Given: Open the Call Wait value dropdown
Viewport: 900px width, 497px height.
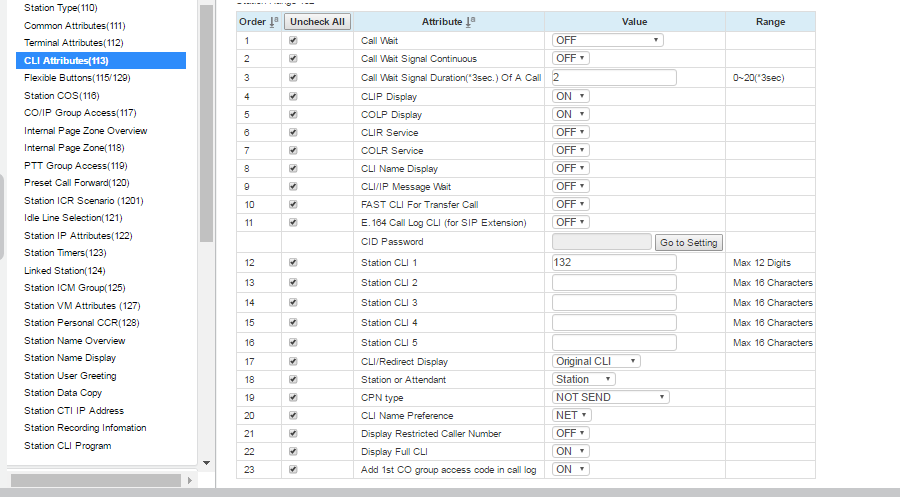Looking at the screenshot, I should (607, 40).
